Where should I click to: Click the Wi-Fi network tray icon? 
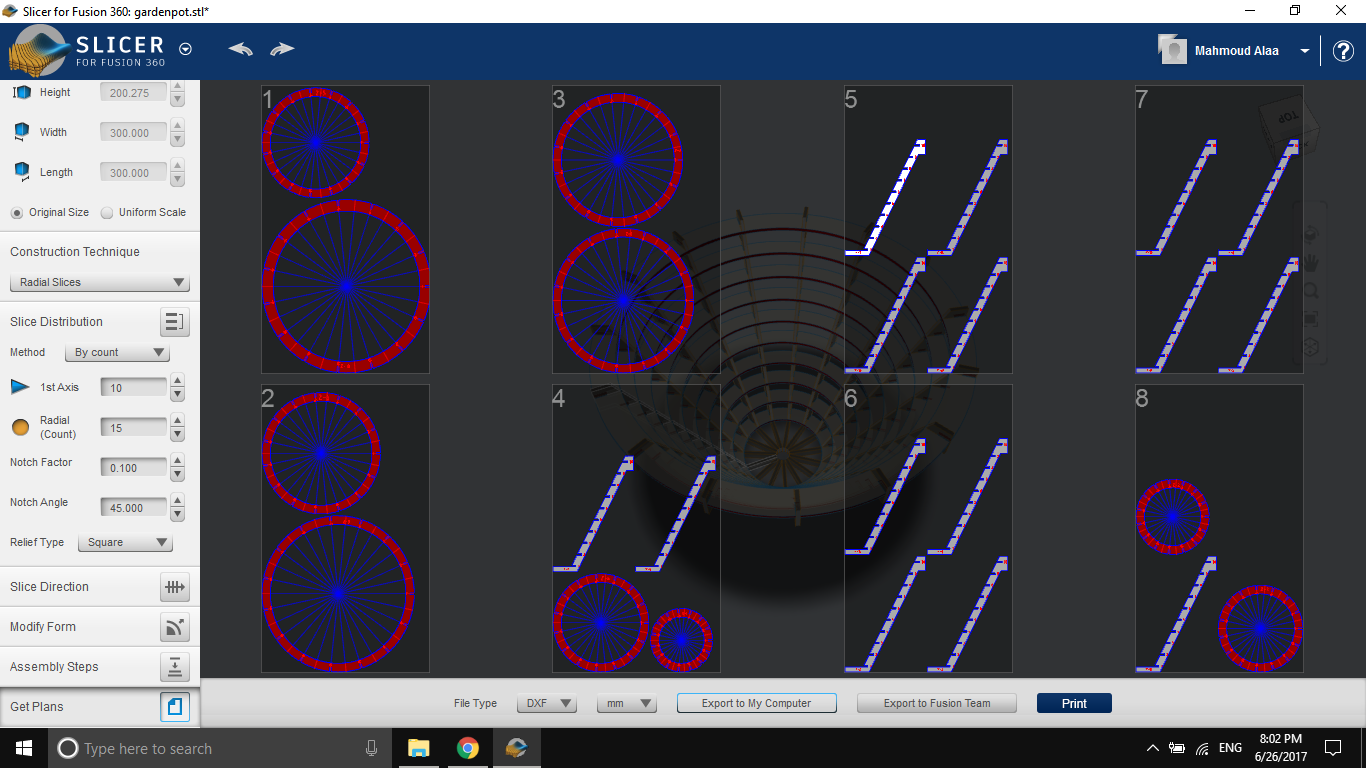(1202, 748)
